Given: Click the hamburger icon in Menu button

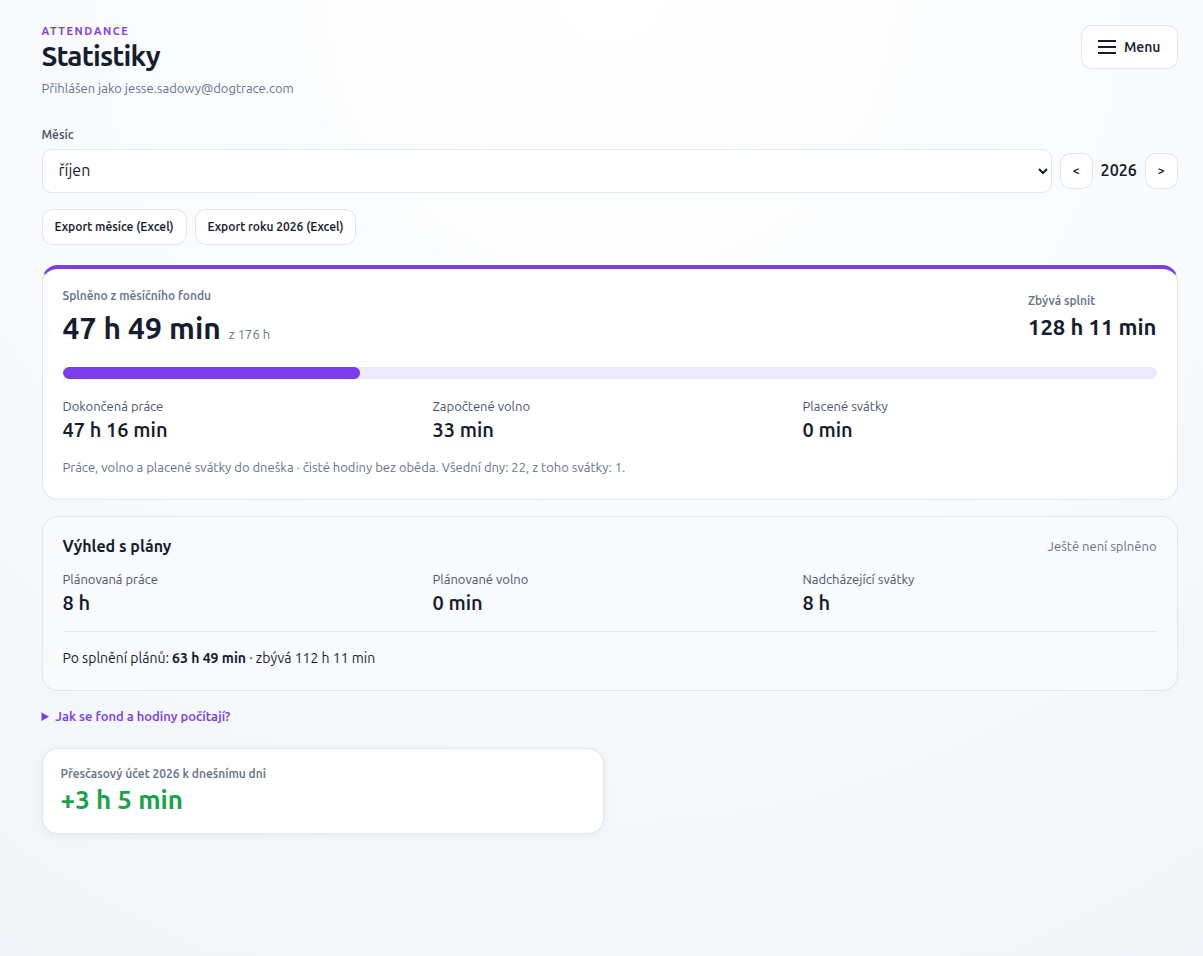Looking at the screenshot, I should [1106, 47].
